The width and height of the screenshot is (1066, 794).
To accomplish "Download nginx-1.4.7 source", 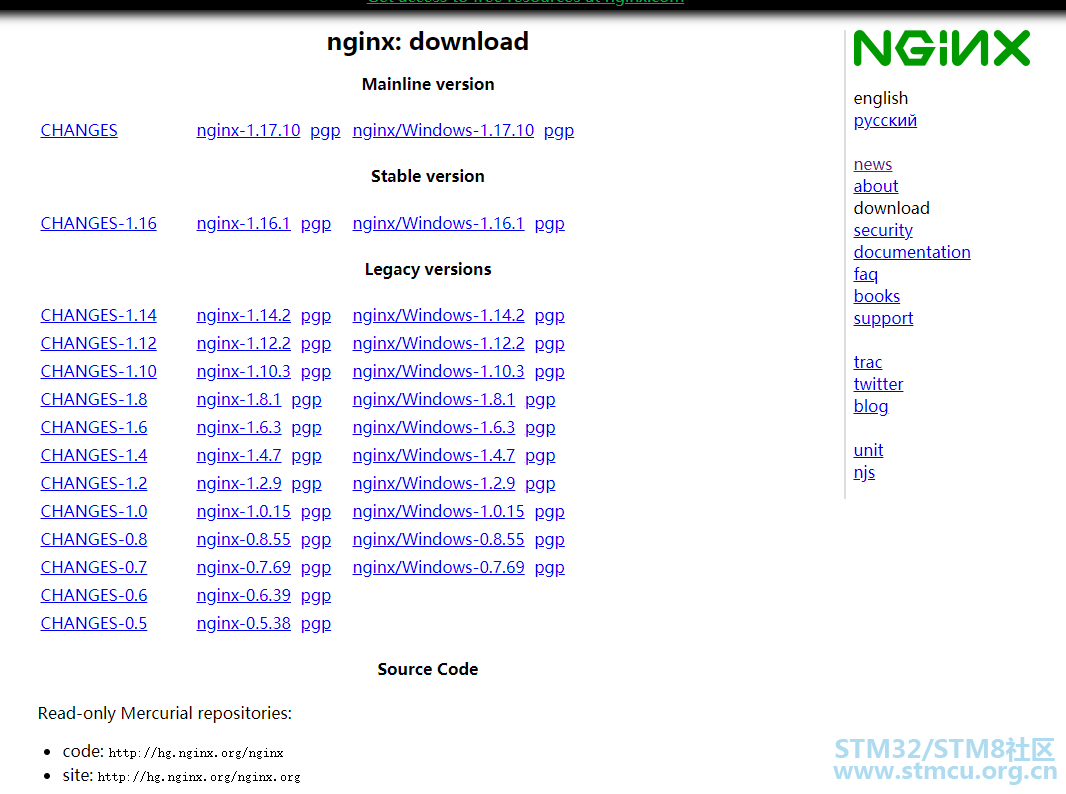I will click(x=239, y=455).
